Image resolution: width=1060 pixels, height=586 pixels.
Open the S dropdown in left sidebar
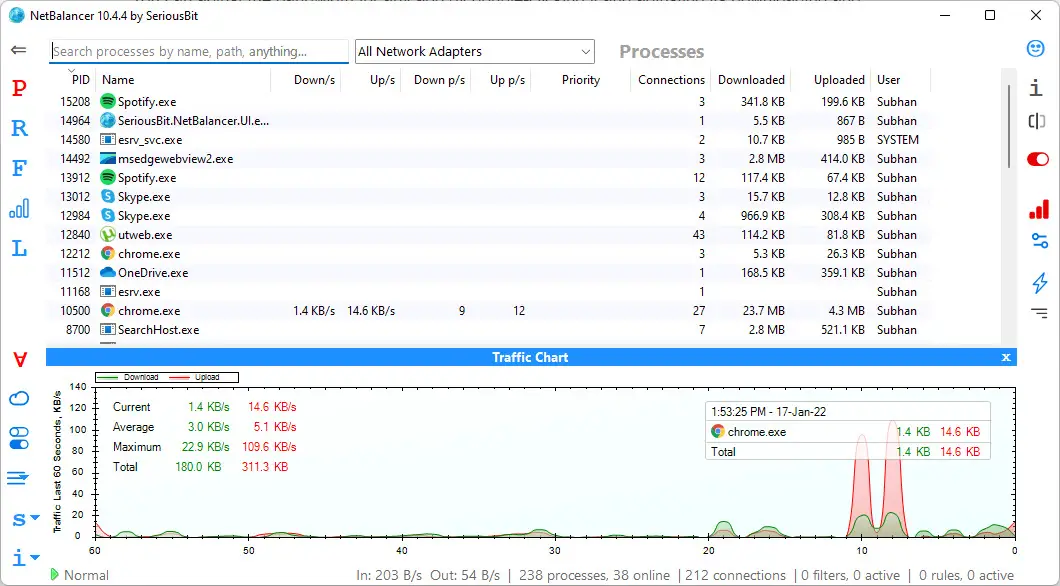(x=26, y=519)
